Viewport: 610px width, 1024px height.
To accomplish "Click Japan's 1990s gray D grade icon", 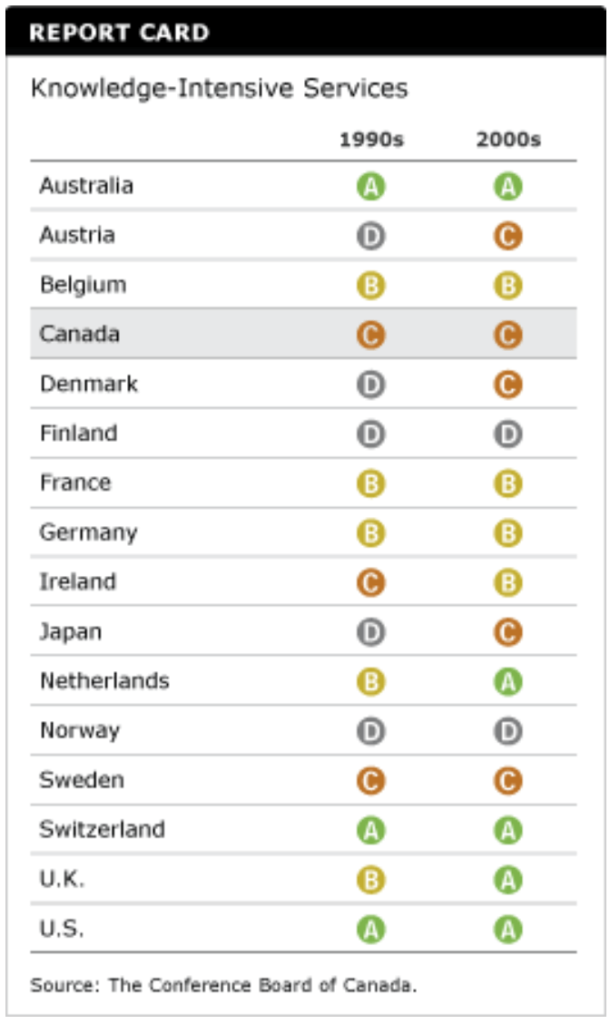I will (371, 632).
